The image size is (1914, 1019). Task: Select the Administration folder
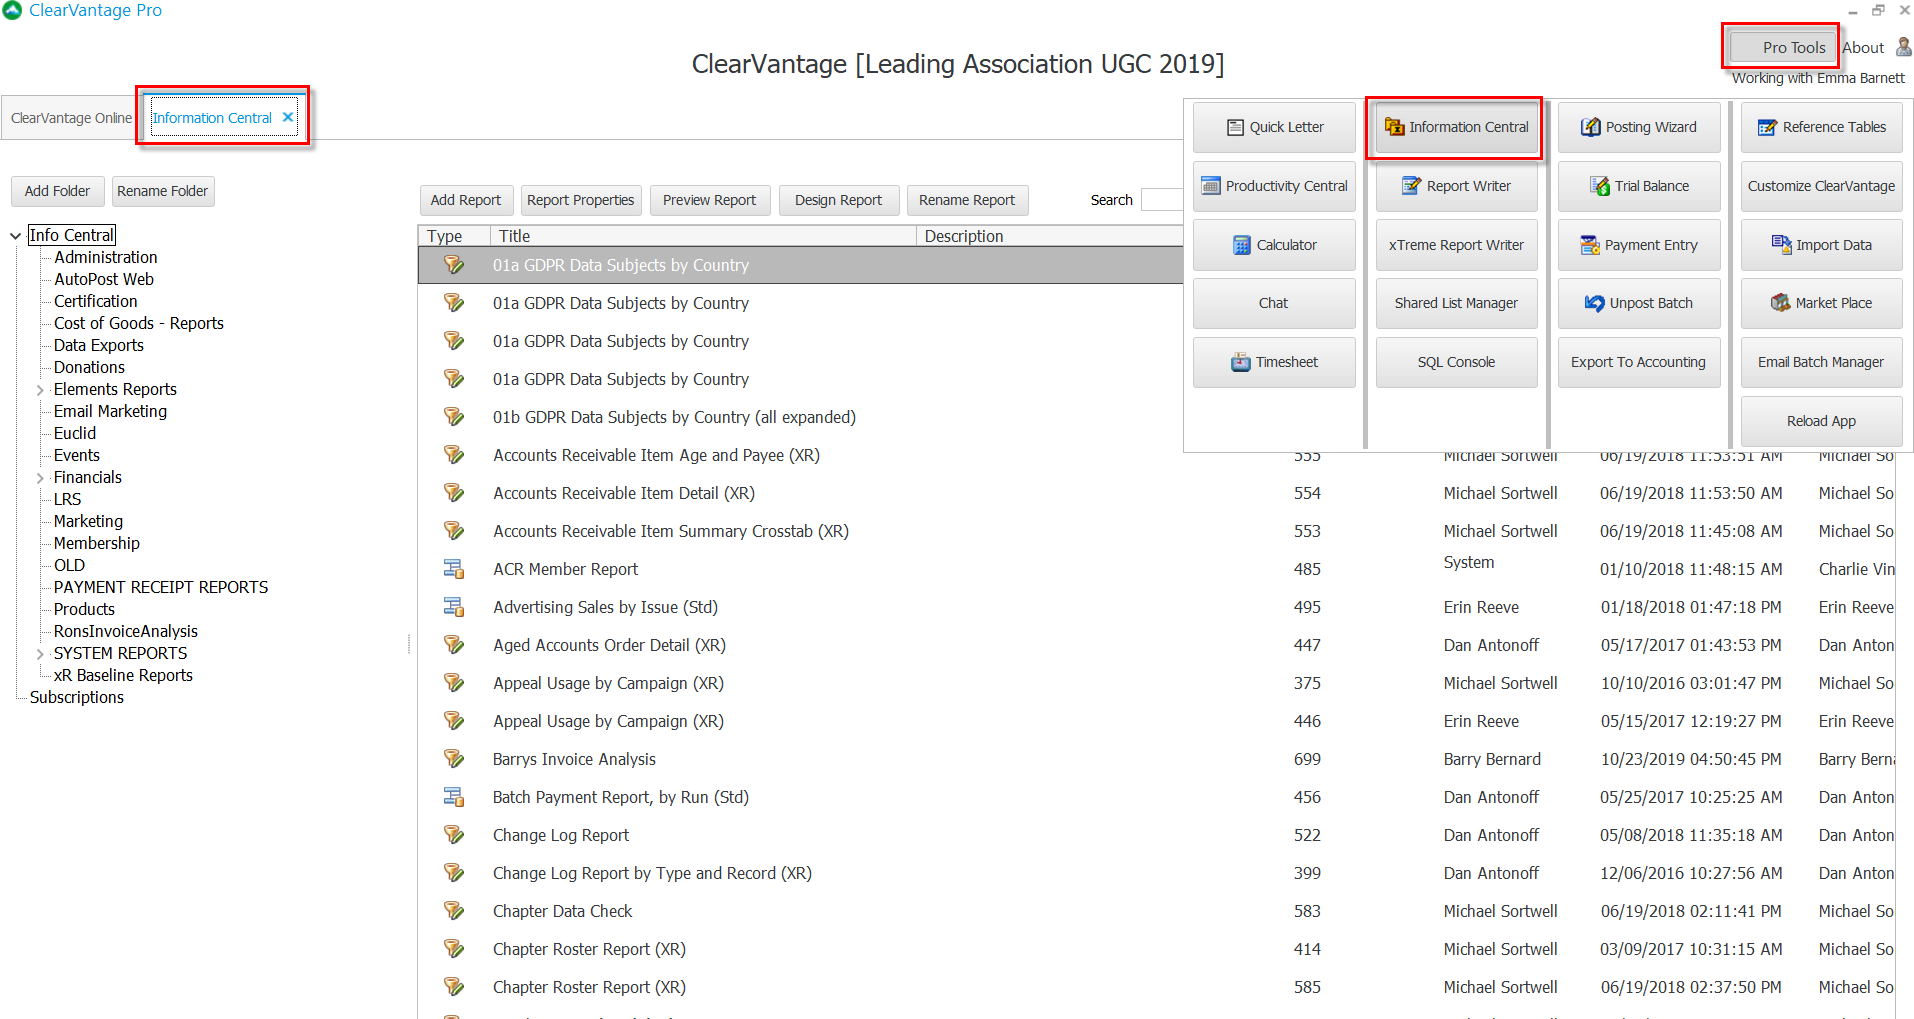point(106,258)
